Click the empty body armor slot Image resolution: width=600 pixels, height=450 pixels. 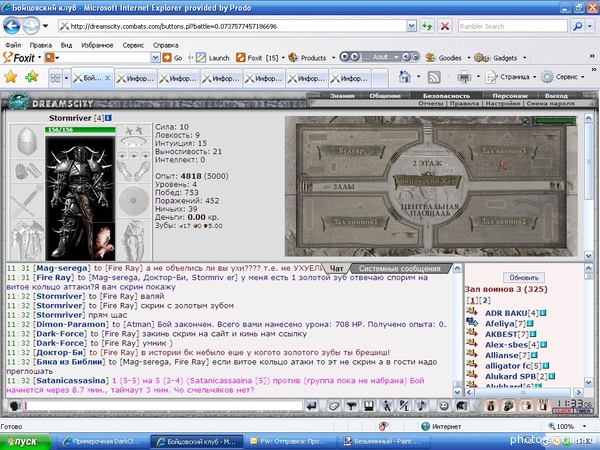(27, 240)
